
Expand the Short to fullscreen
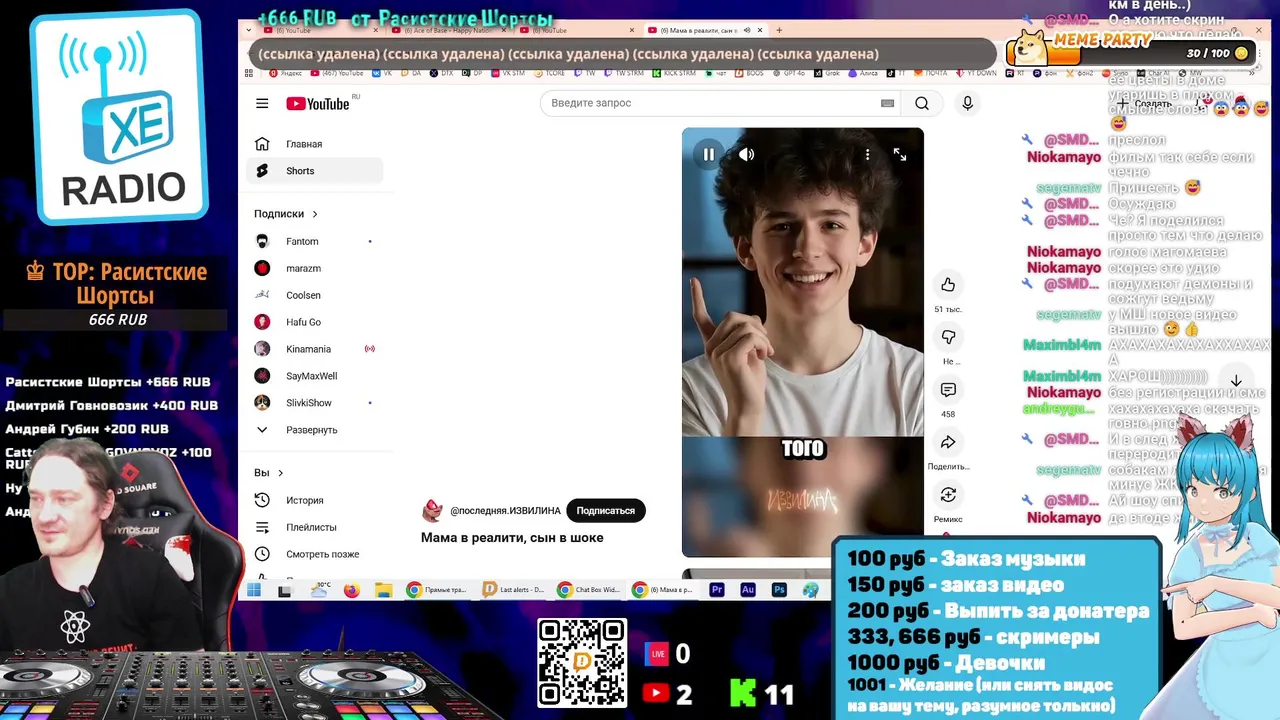click(x=900, y=154)
